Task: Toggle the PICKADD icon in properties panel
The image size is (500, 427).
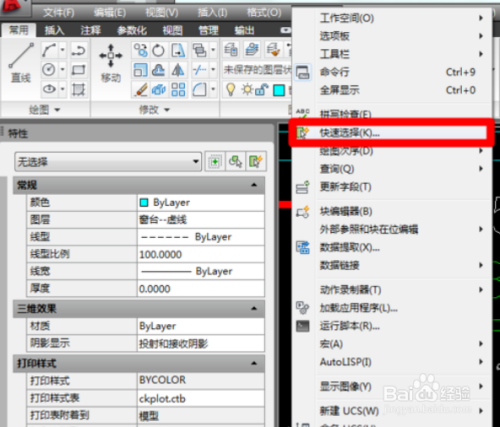Action: click(215, 162)
